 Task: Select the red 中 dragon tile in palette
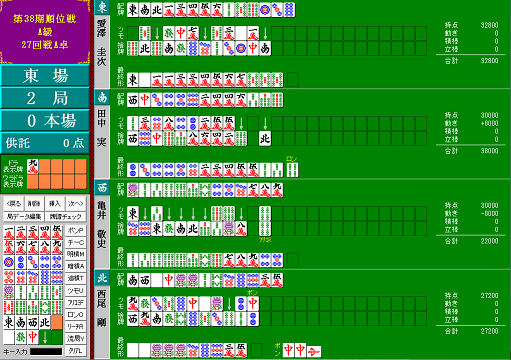tap(33, 337)
